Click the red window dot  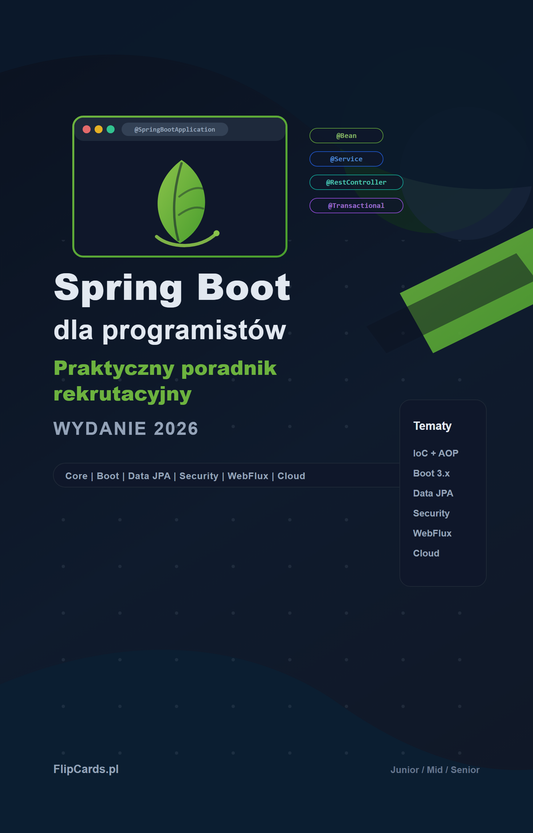pyautogui.click(x=87, y=129)
